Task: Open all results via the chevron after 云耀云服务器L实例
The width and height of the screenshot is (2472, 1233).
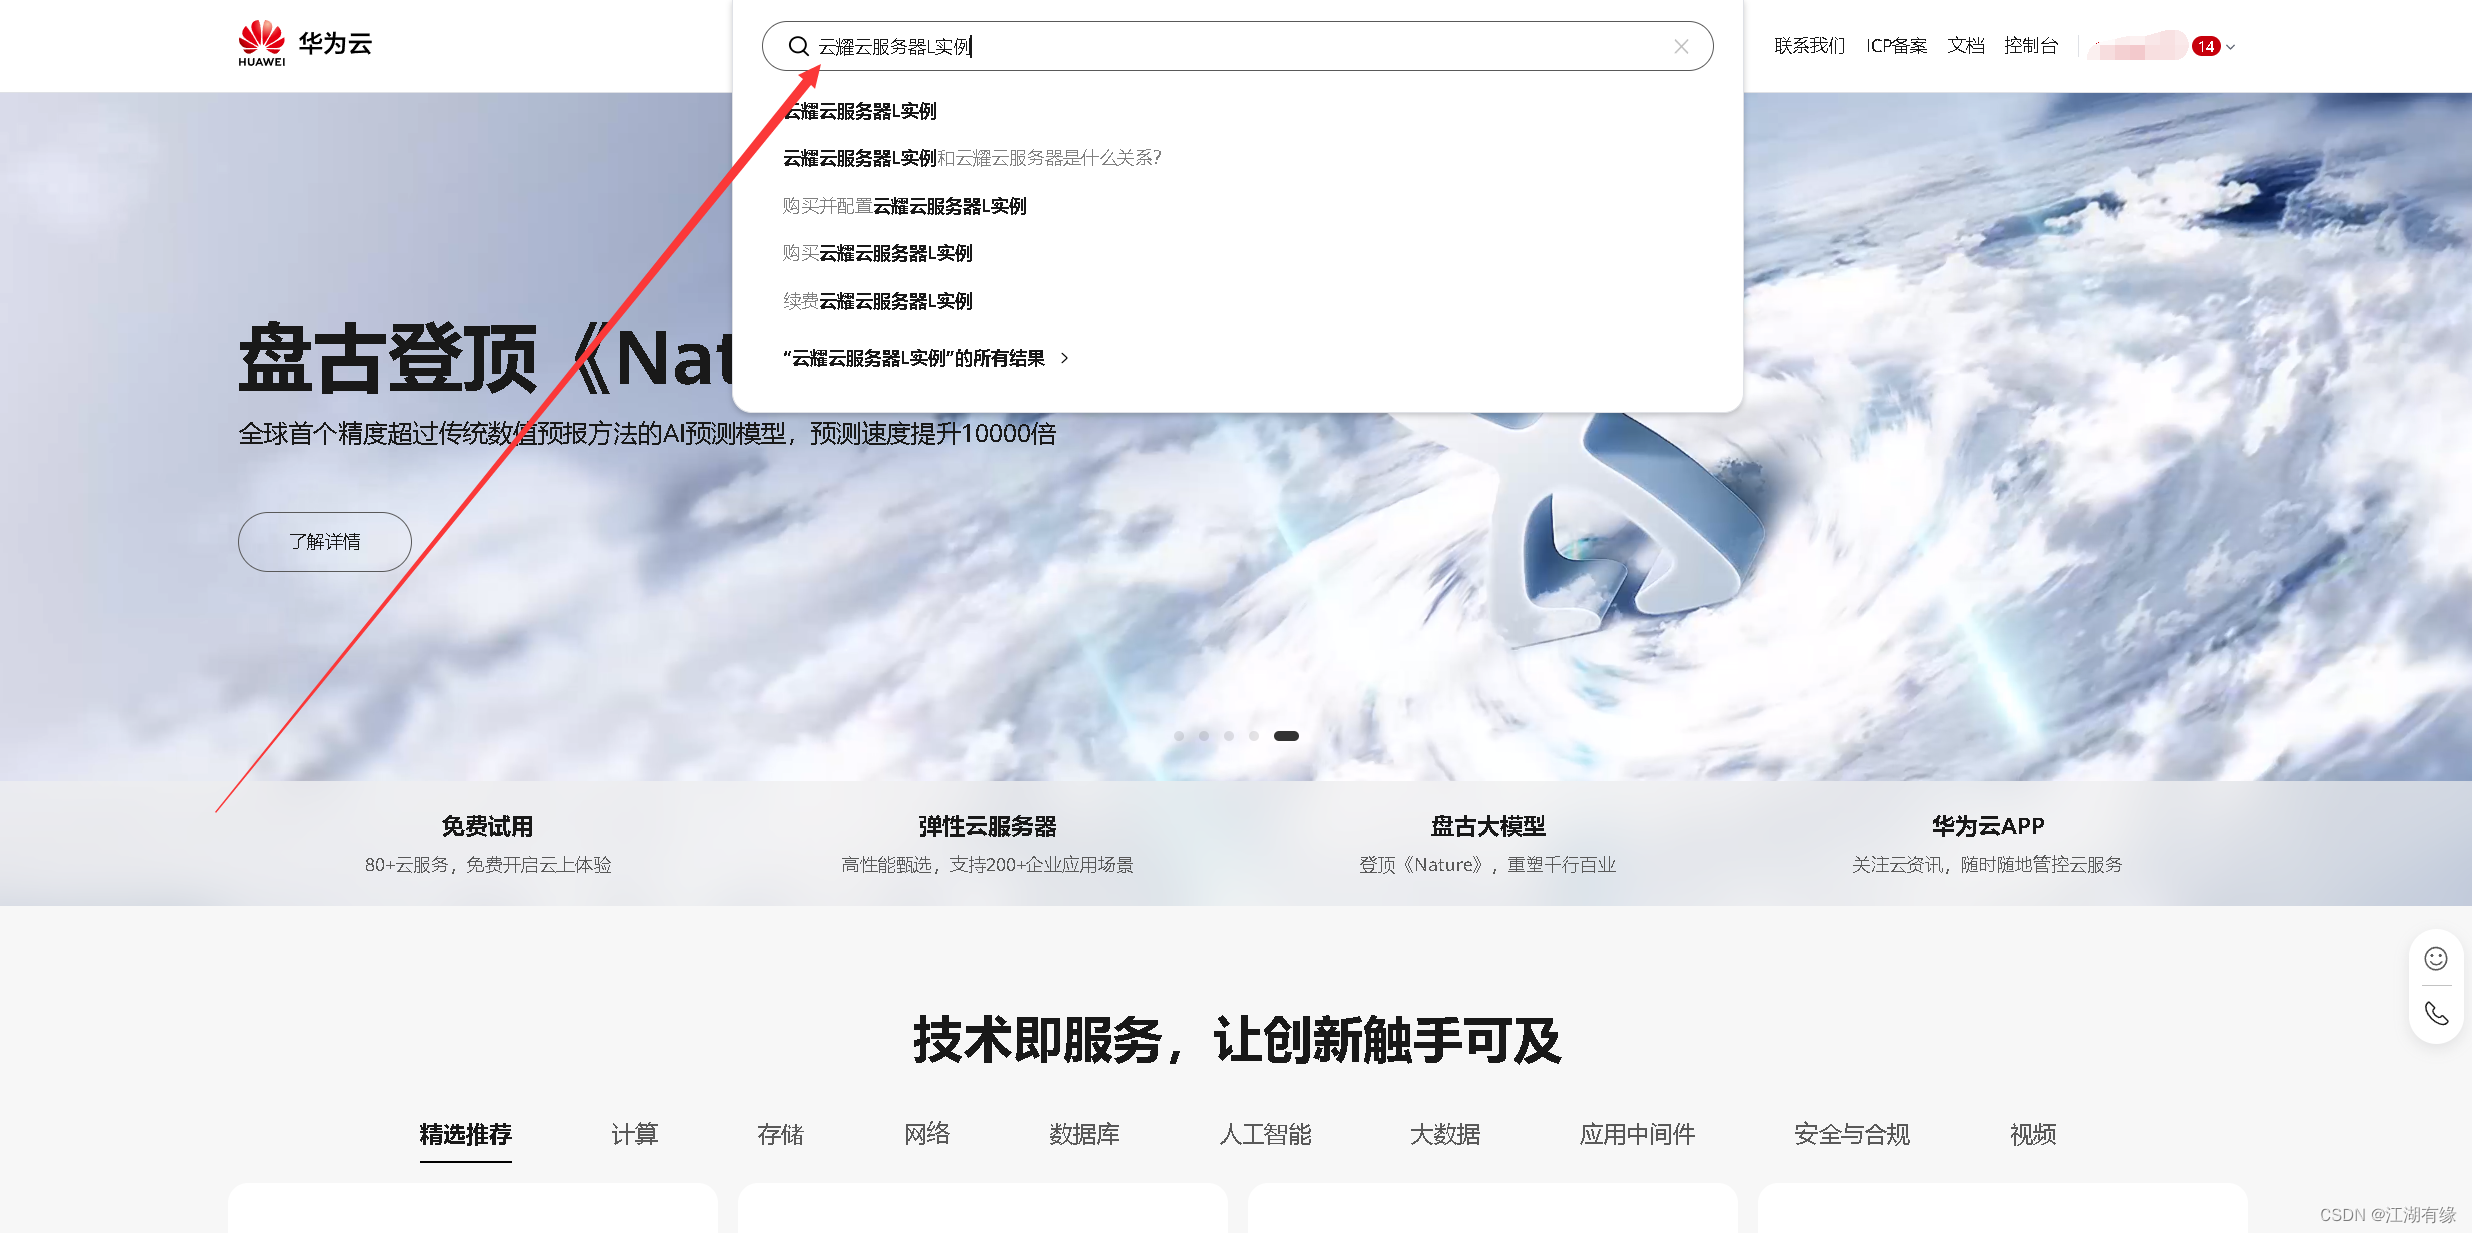Action: [1064, 358]
